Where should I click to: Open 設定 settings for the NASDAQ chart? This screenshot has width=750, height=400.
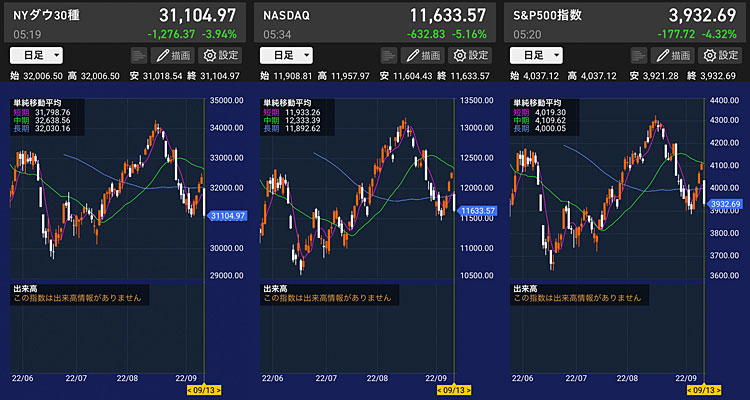[470, 56]
